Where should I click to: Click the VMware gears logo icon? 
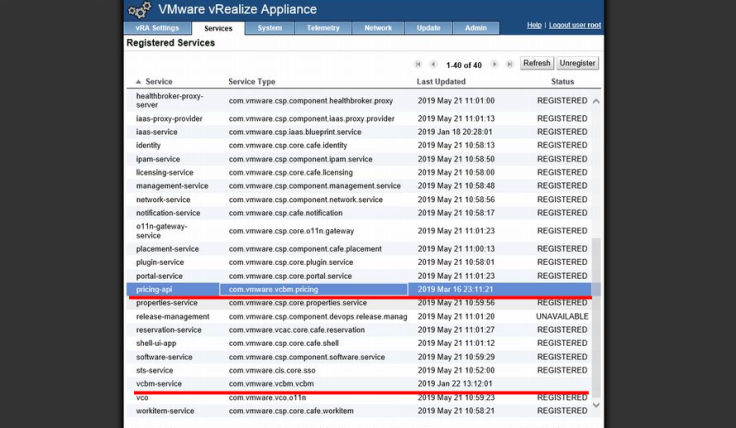pos(140,9)
